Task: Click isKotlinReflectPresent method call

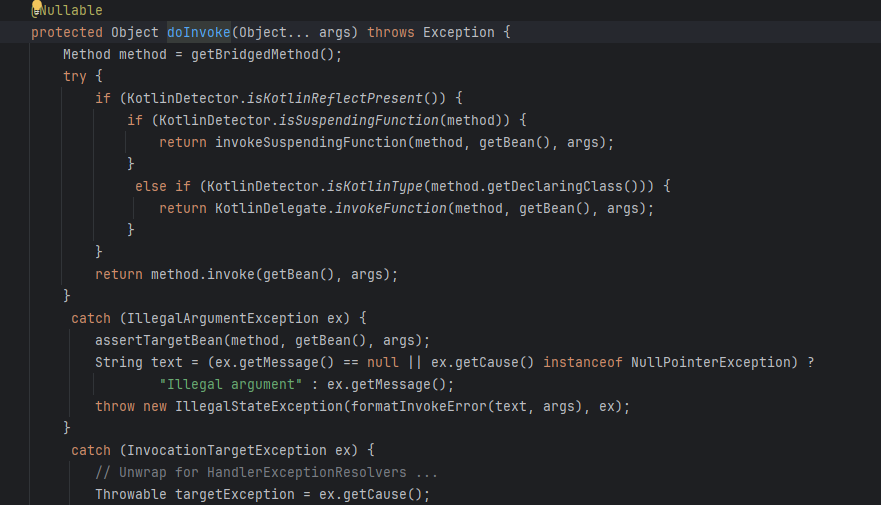Action: [x=334, y=98]
